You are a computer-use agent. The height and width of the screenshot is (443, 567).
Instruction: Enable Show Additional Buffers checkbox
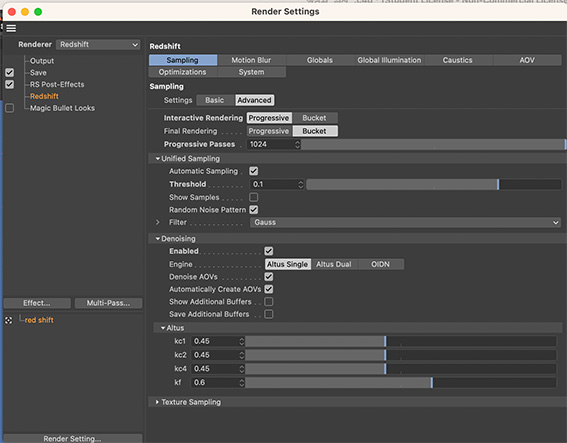(x=269, y=302)
